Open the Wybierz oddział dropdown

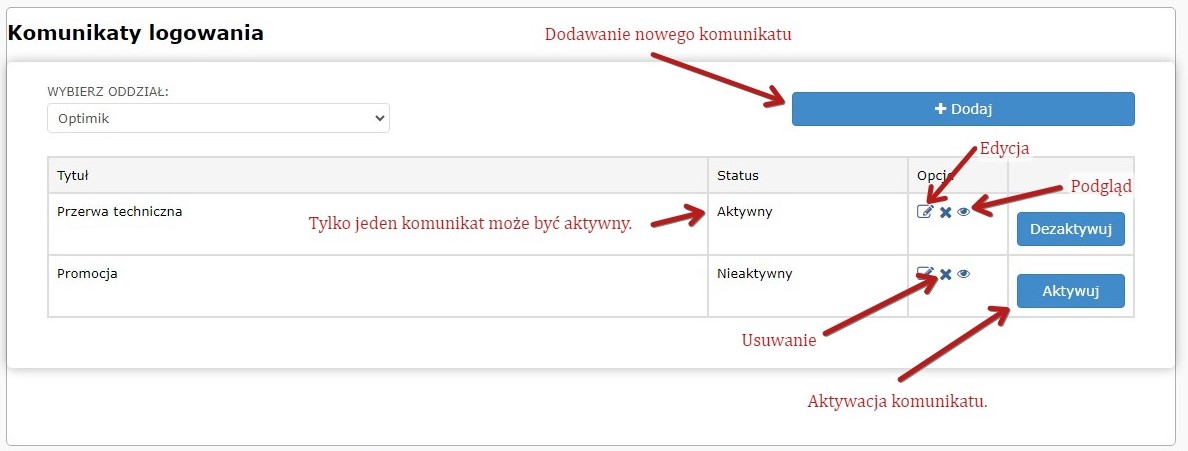coord(218,118)
